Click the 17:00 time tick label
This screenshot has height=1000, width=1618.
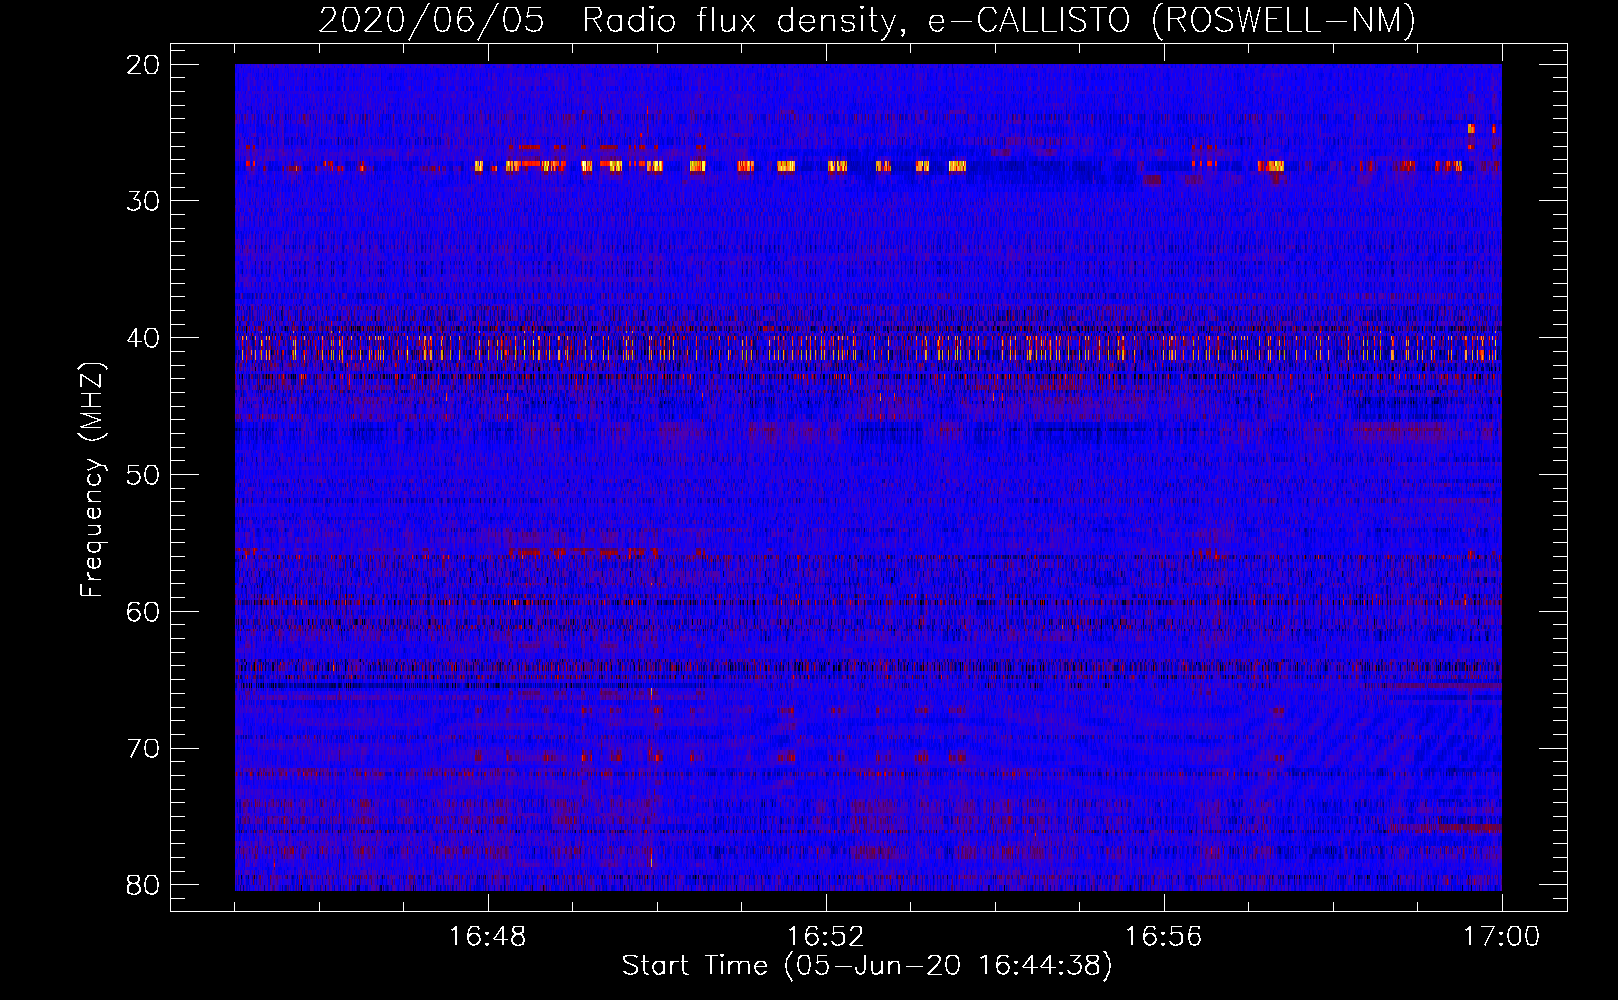click(1501, 937)
